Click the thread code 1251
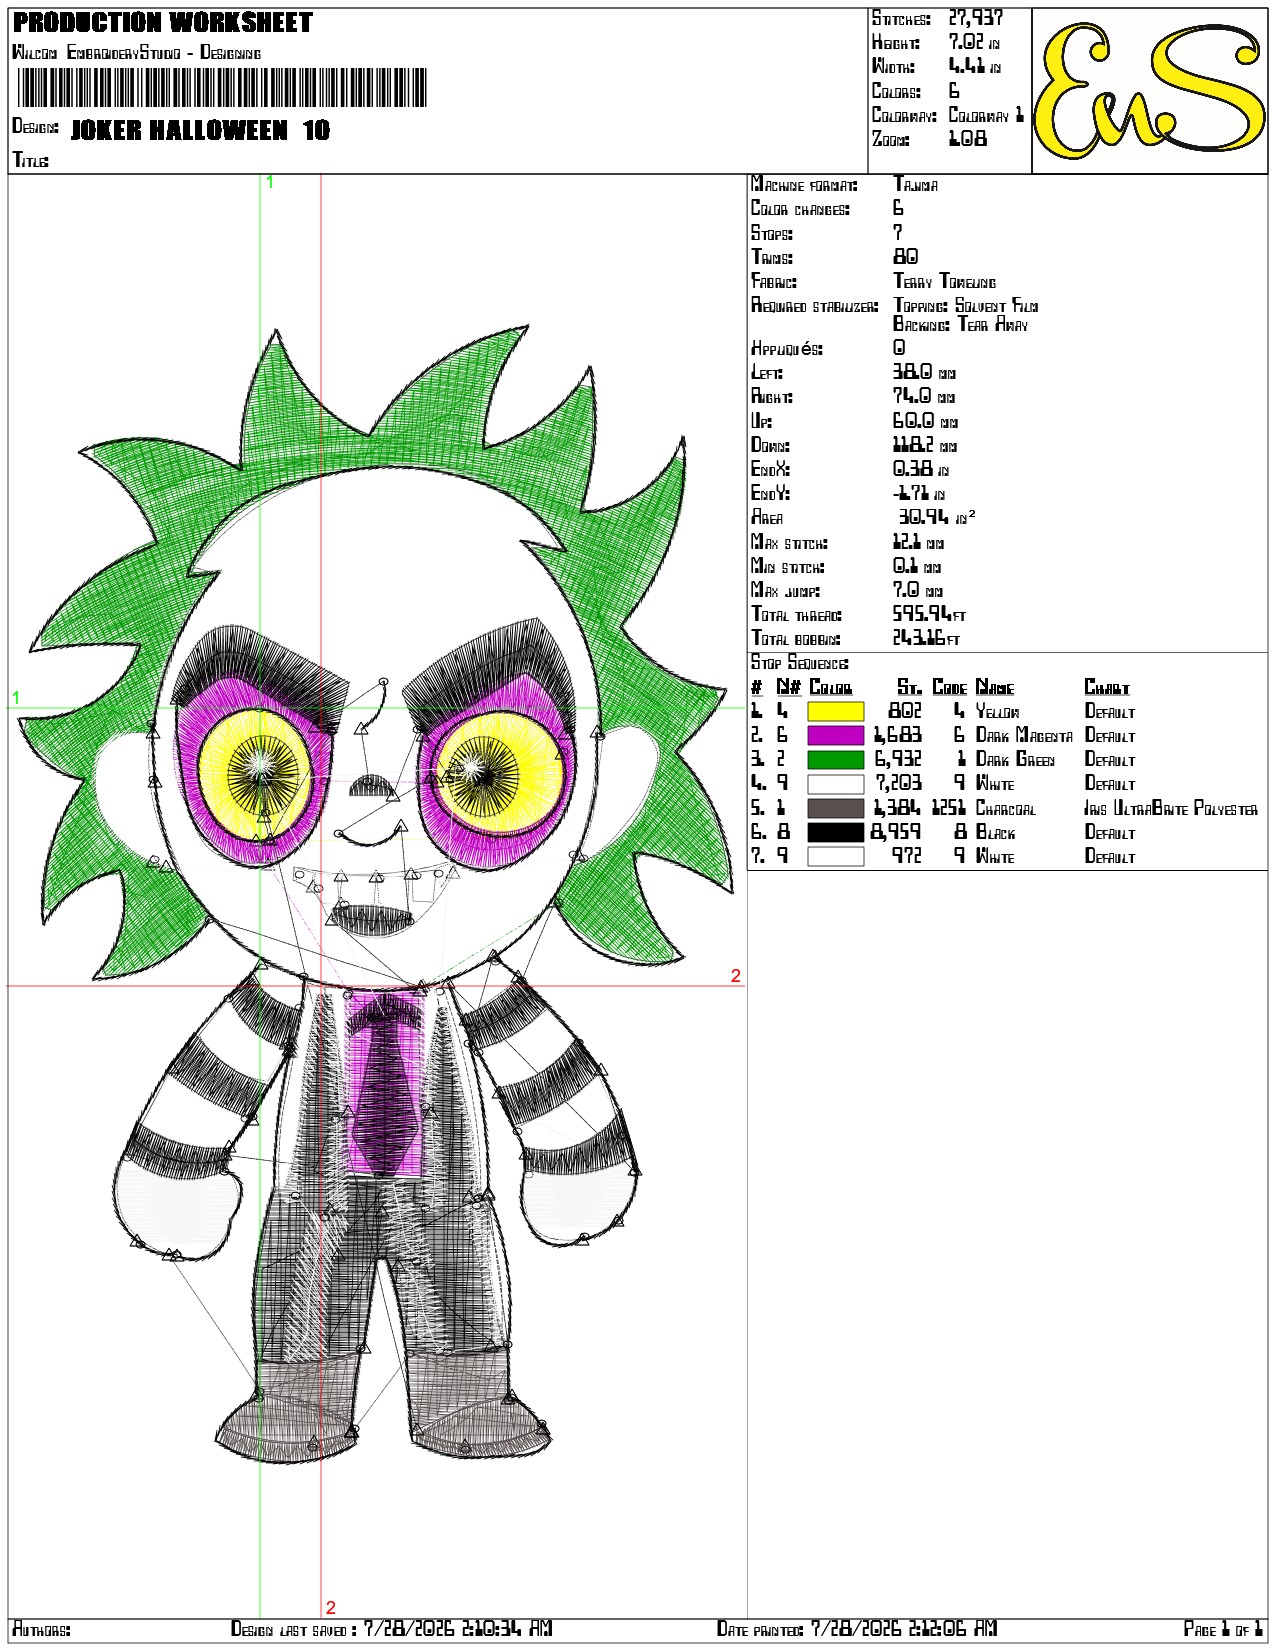The width and height of the screenshot is (1275, 1650). click(949, 808)
